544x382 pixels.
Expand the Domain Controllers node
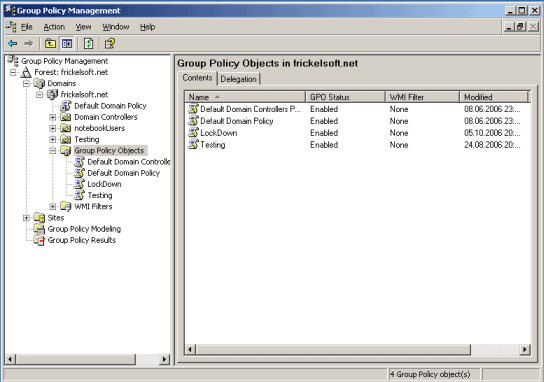point(53,117)
